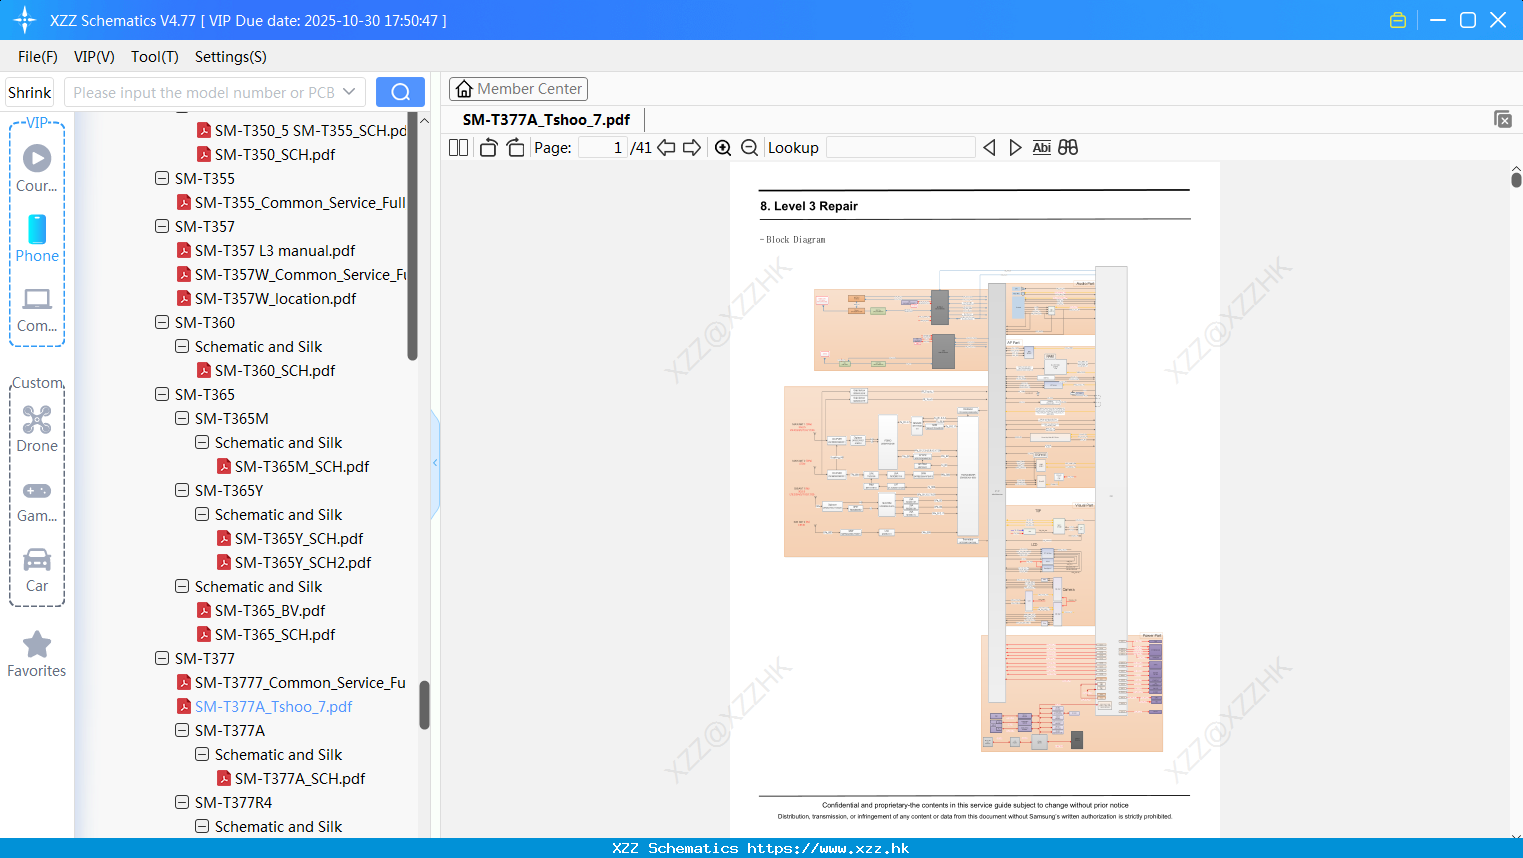Select the SM-T377A_Tshoo_7.pdf tab
Image resolution: width=1523 pixels, height=858 pixels.
(x=546, y=120)
